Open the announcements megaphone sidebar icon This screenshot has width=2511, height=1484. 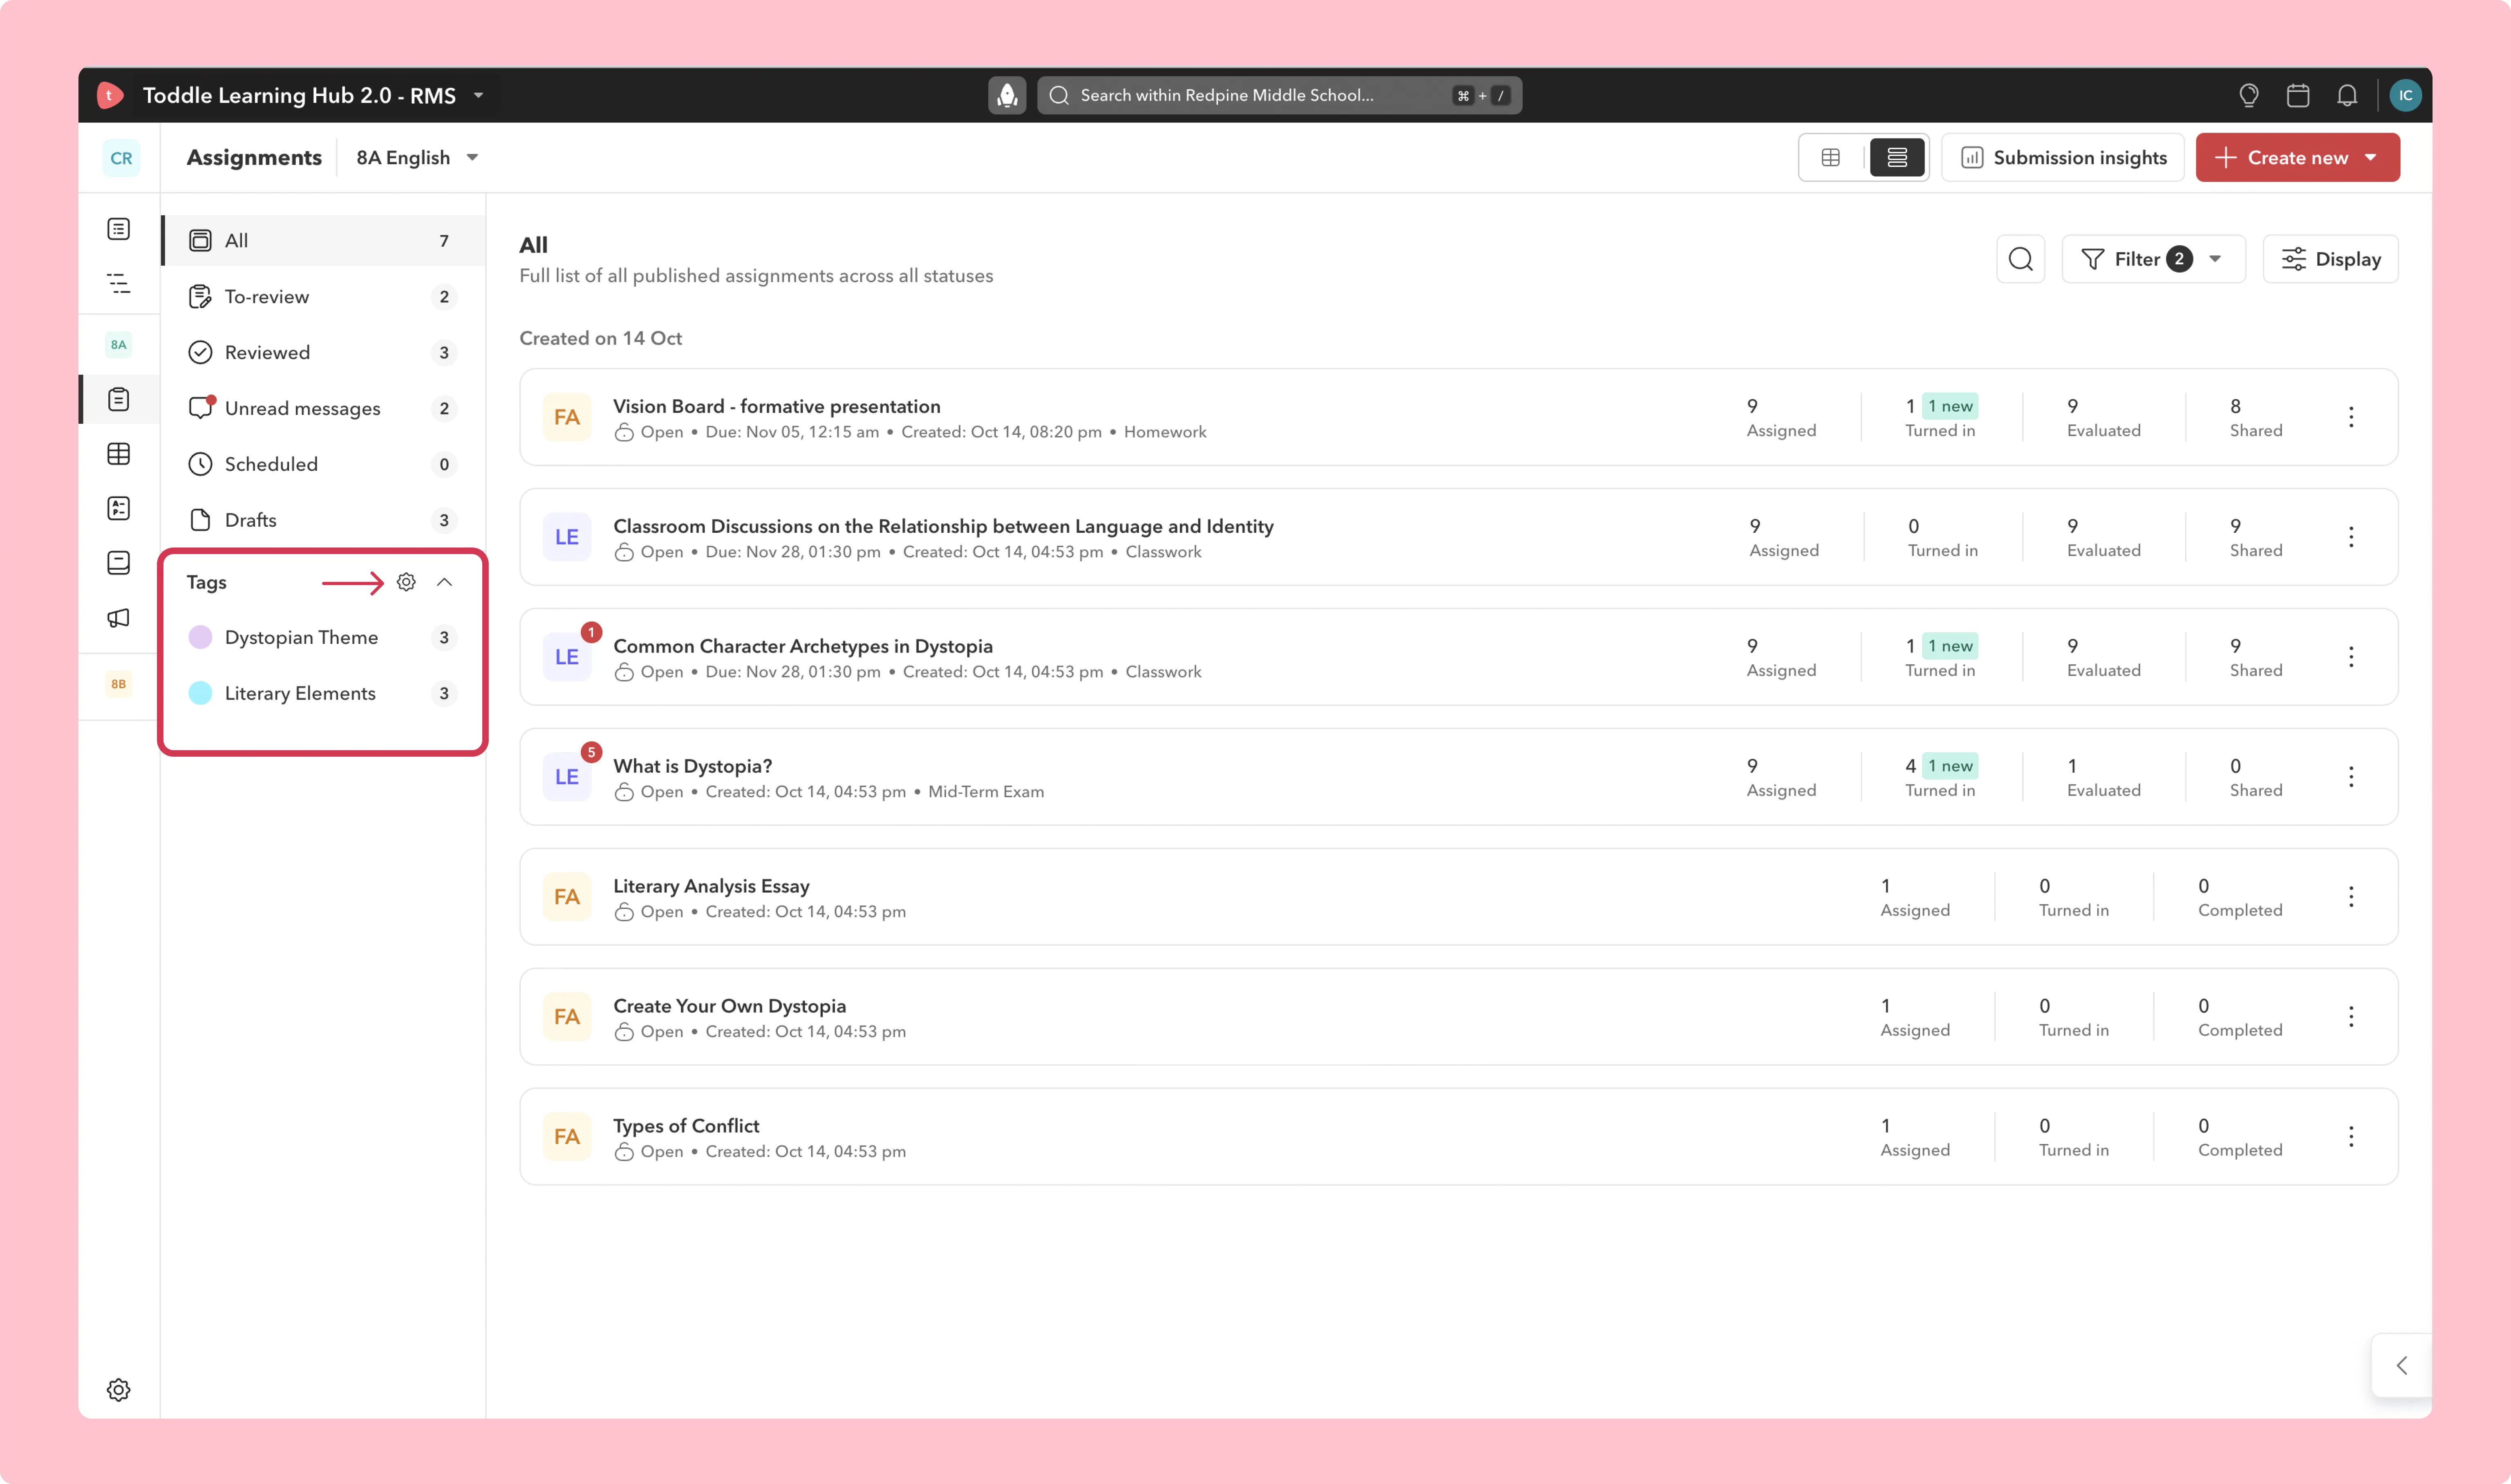[x=119, y=618]
